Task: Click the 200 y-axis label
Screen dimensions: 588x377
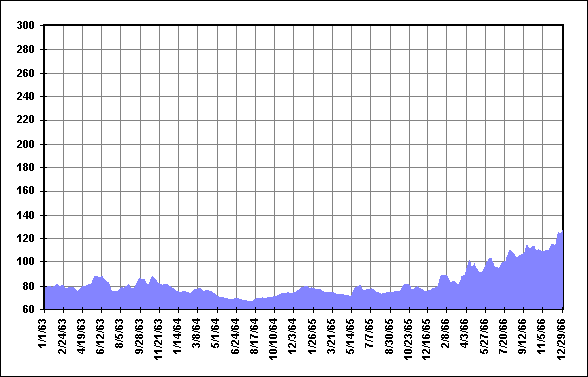Action: 26,144
